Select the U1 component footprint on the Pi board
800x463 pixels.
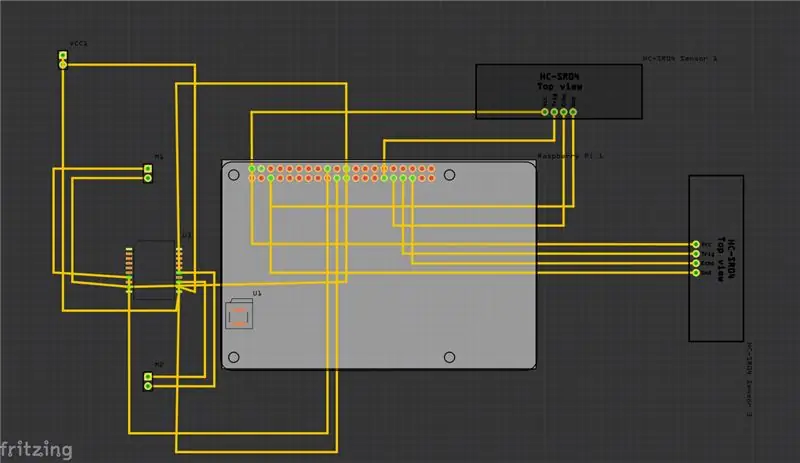click(239, 314)
